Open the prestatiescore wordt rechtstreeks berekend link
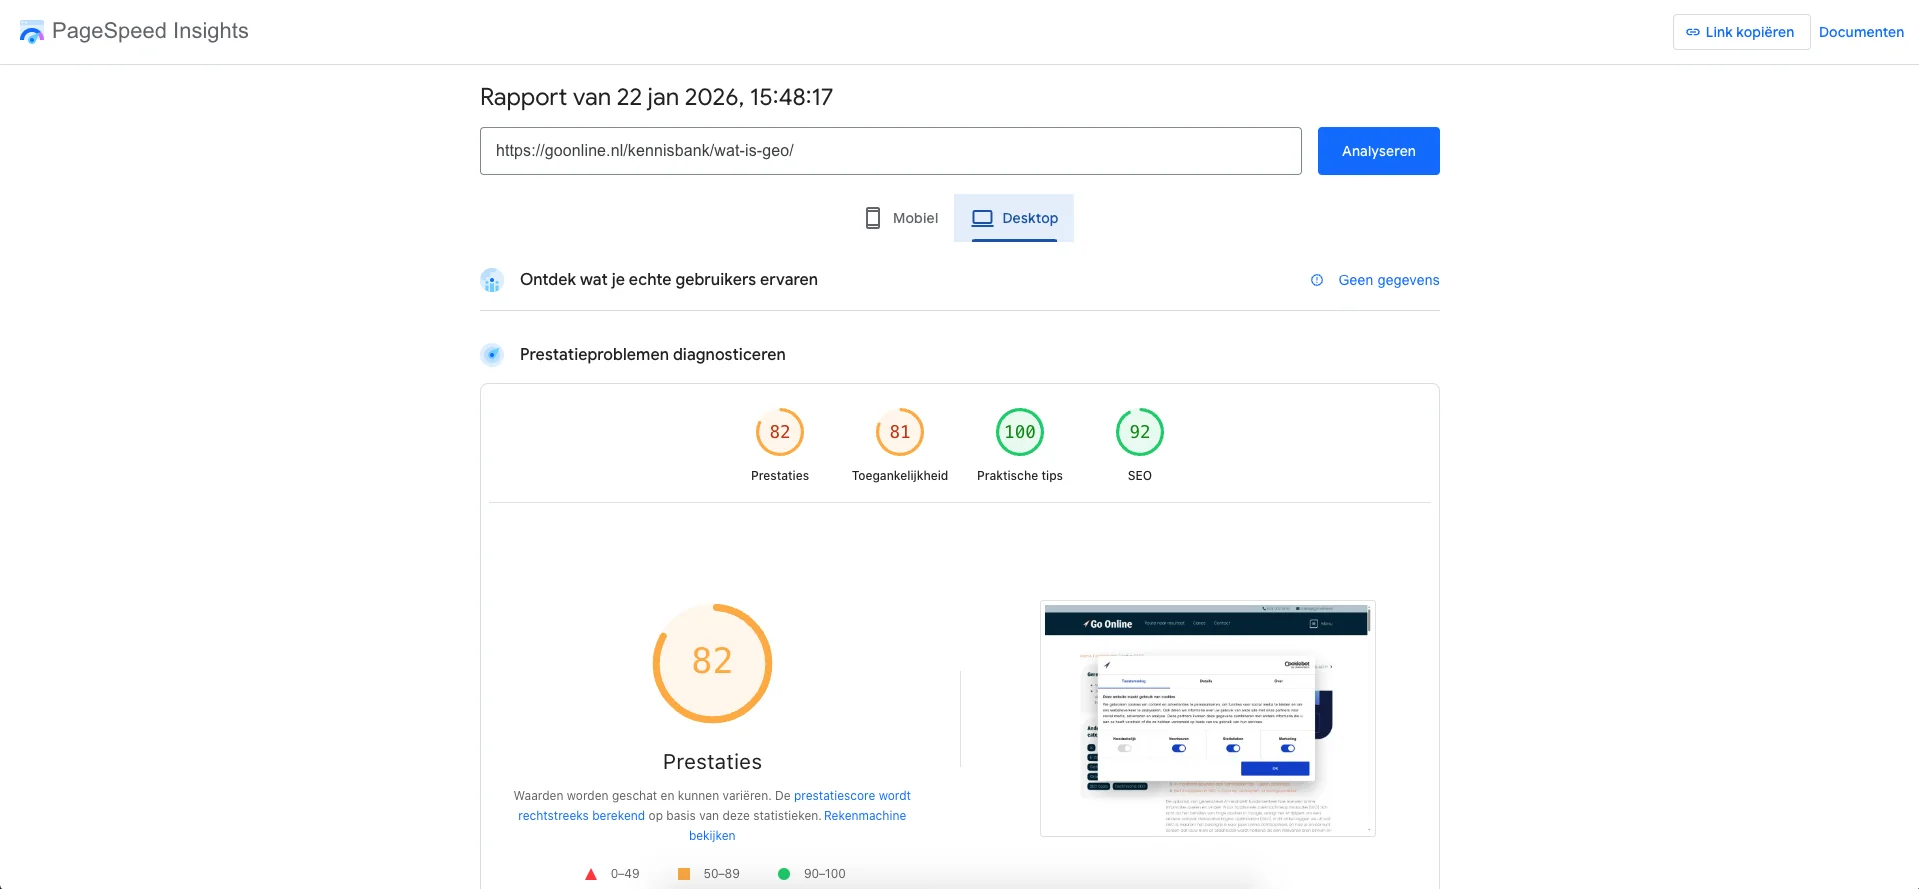The width and height of the screenshot is (1919, 889). click(851, 796)
